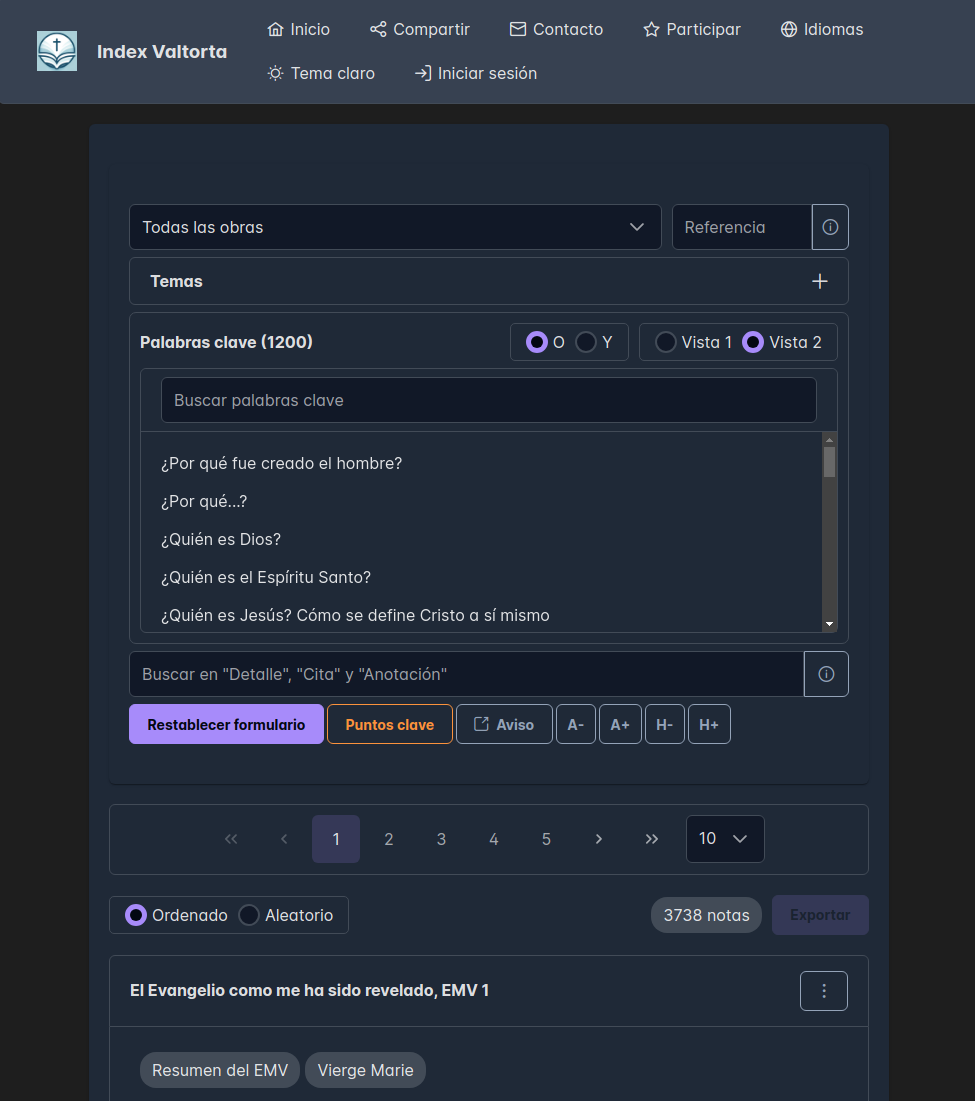This screenshot has height=1101, width=975.
Task: Open the Idiomas menu
Action: click(x=822, y=29)
